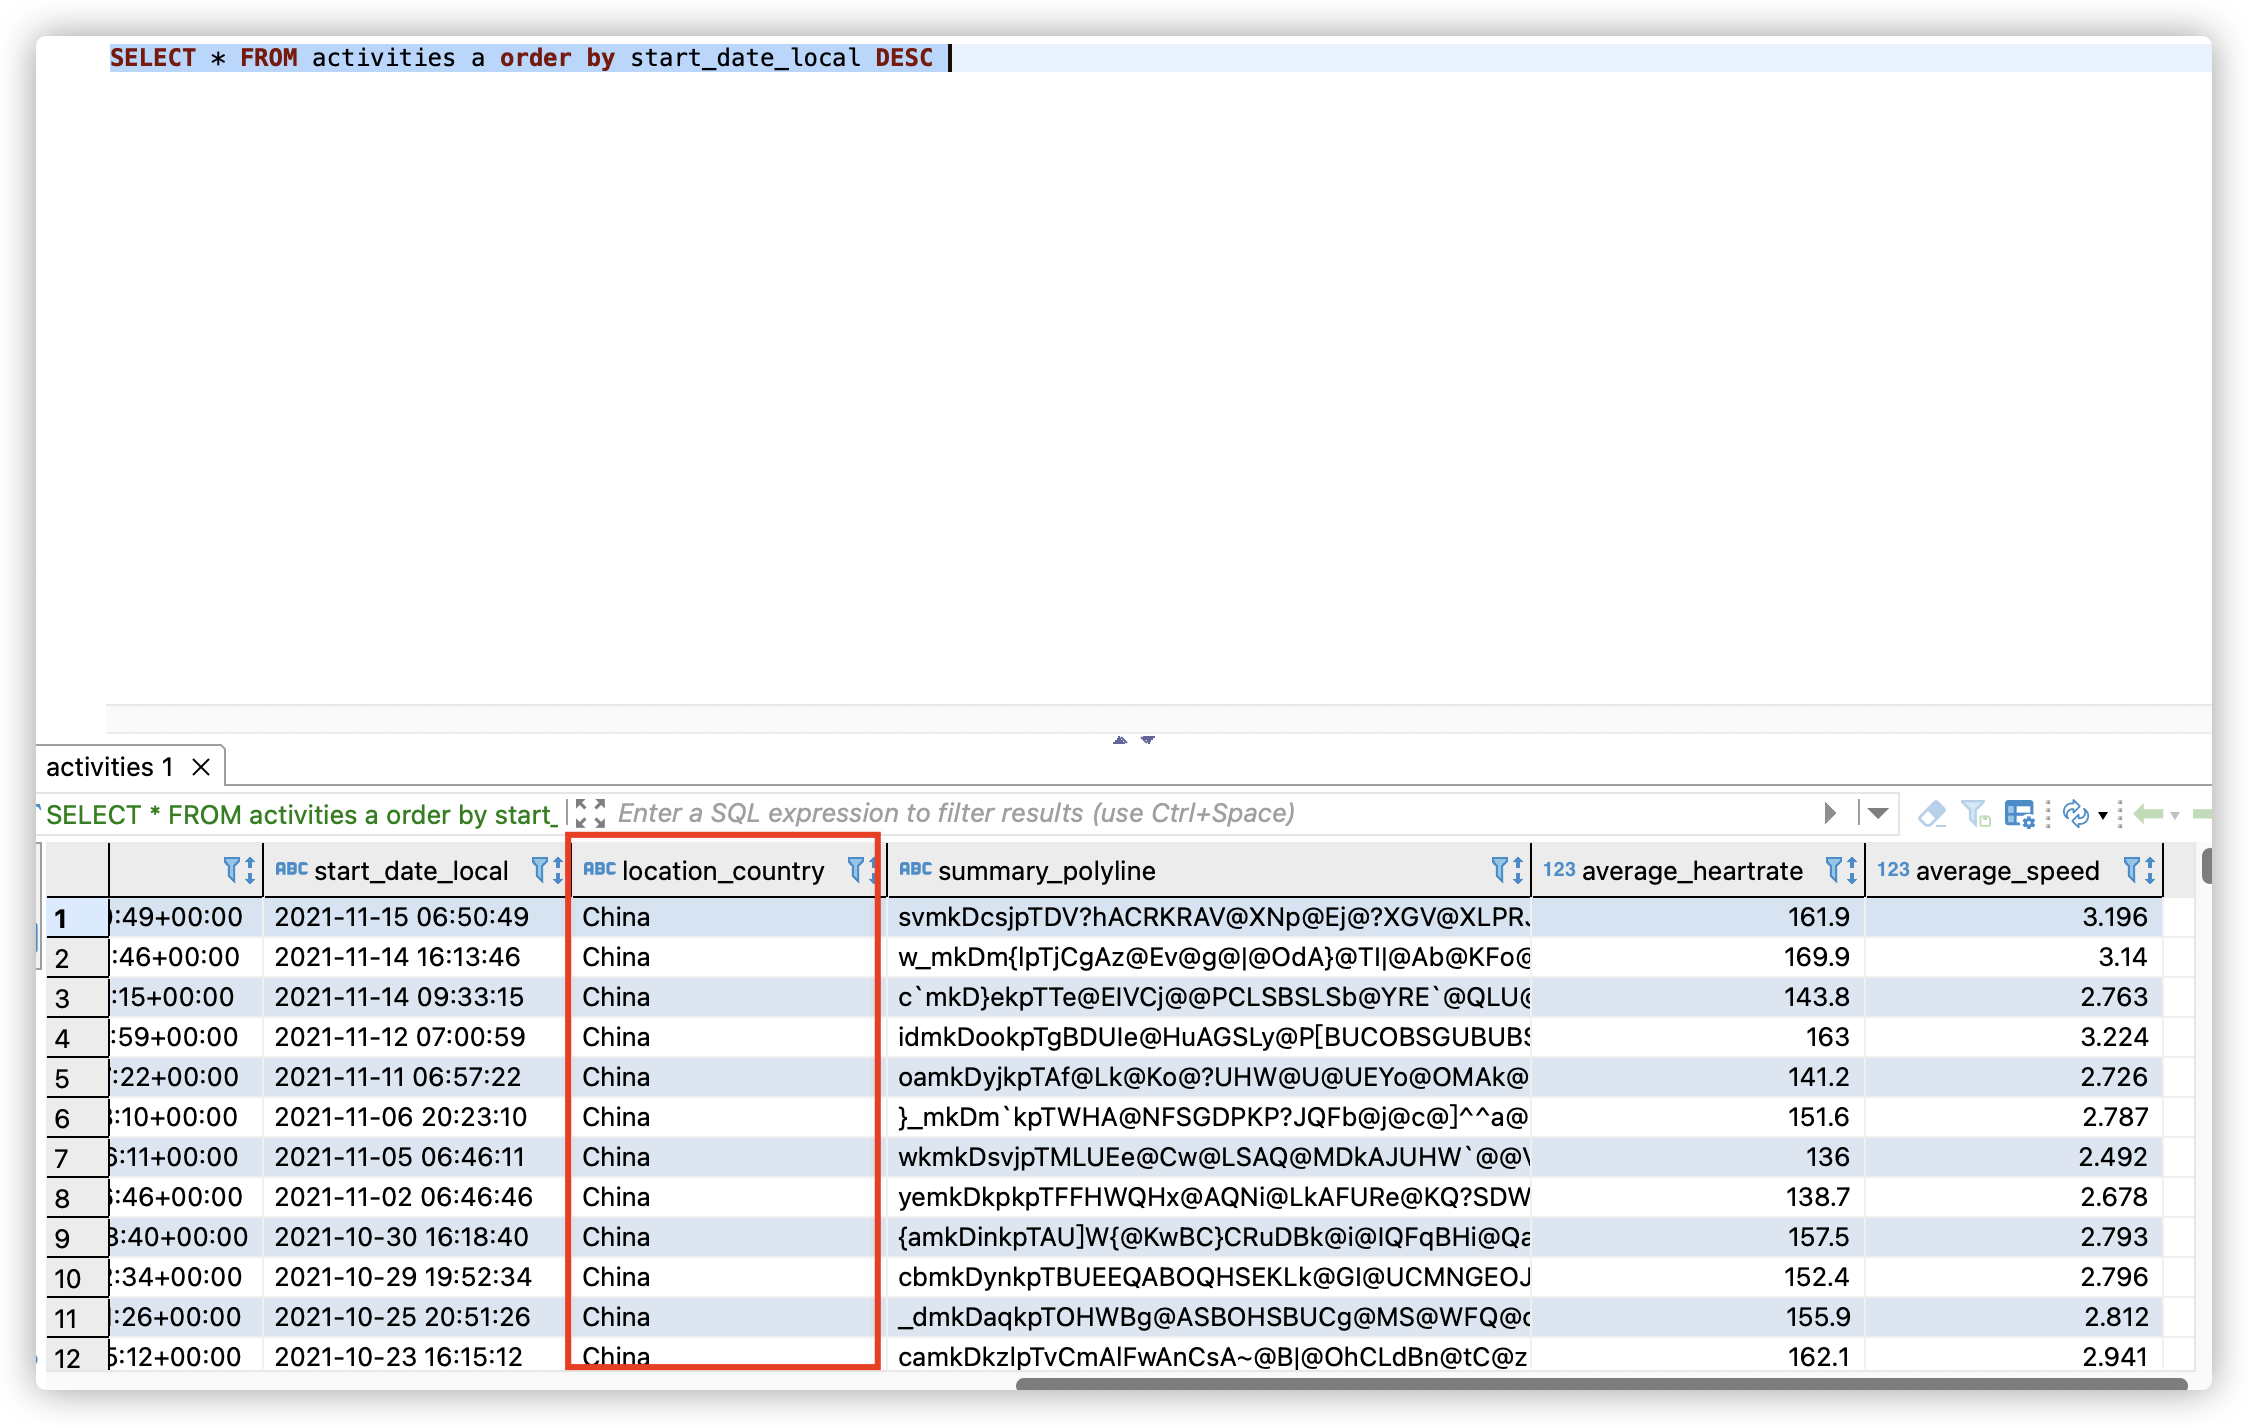Open filter for the average_heartrate column
This screenshot has width=2248, height=1426.
pyautogui.click(x=1833, y=870)
